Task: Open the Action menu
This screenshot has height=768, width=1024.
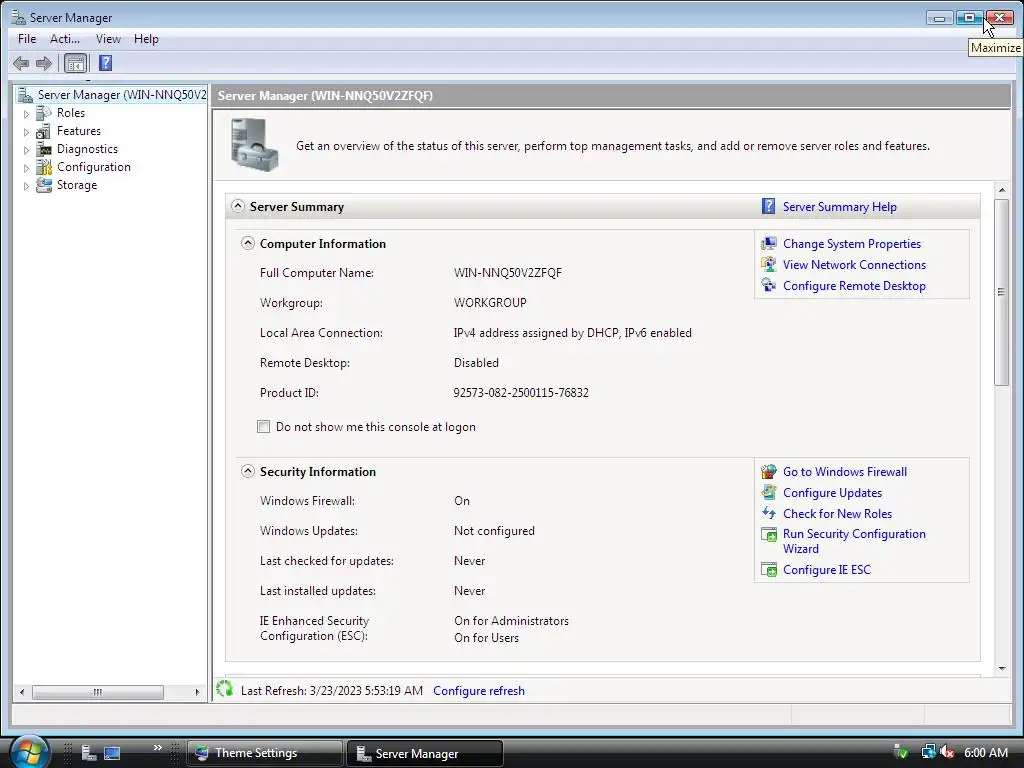Action: [x=65, y=39]
